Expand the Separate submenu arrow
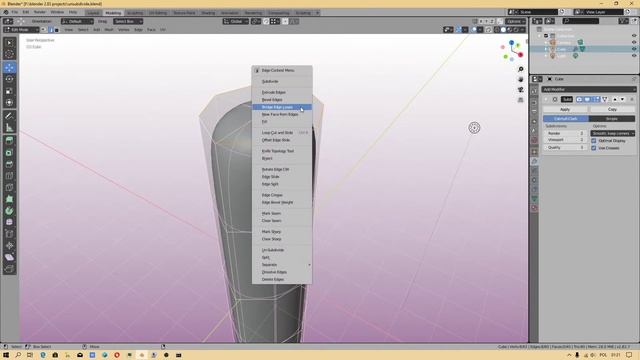 point(309,265)
